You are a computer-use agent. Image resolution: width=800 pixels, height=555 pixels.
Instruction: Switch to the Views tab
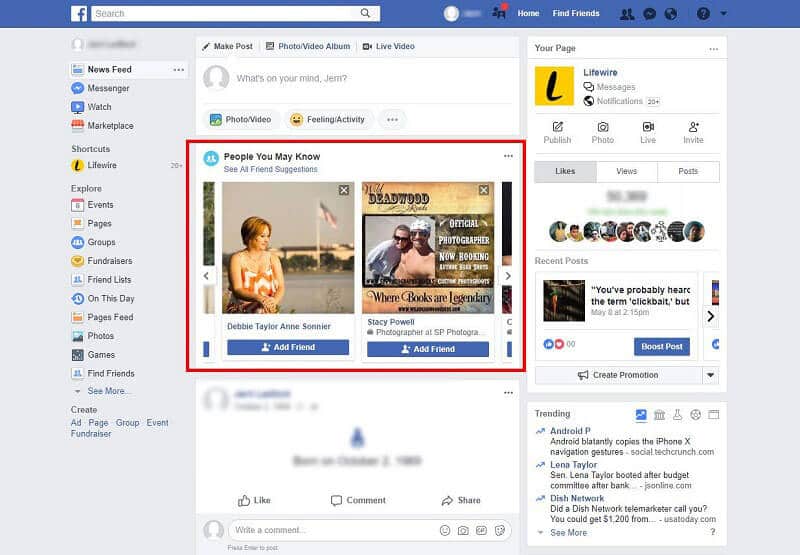click(x=626, y=171)
